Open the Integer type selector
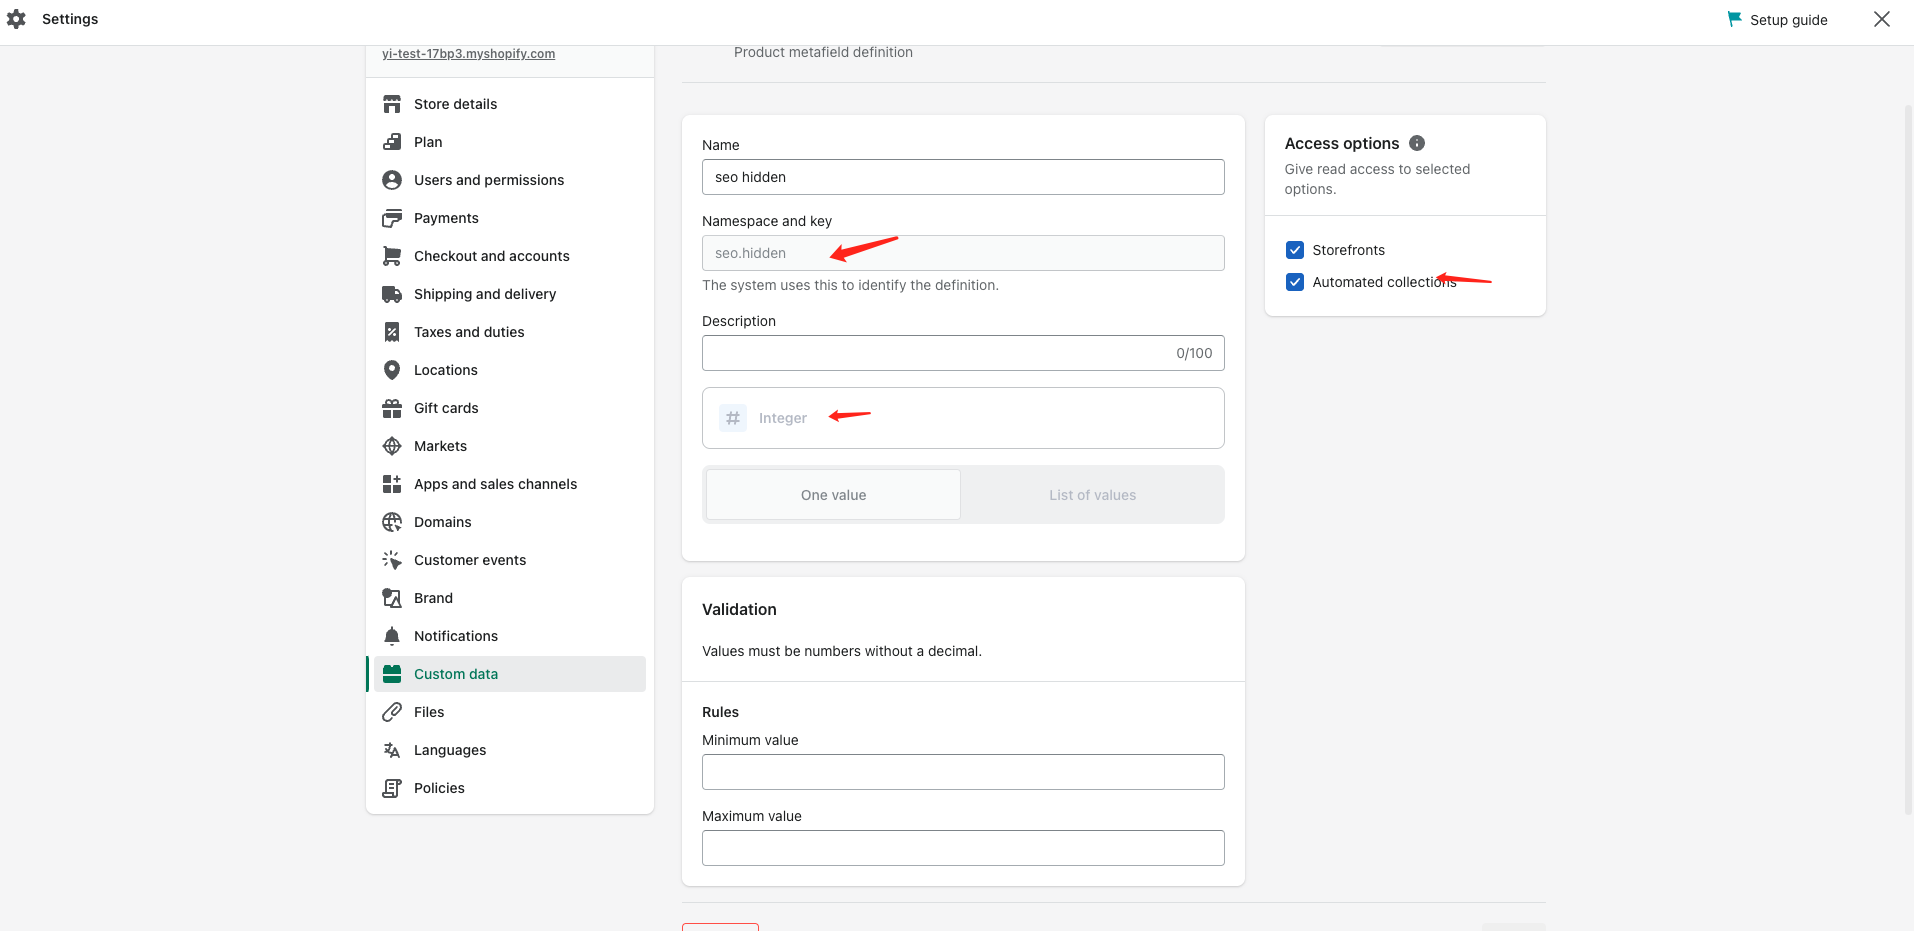Viewport: 1914px width, 931px height. pyautogui.click(x=962, y=418)
